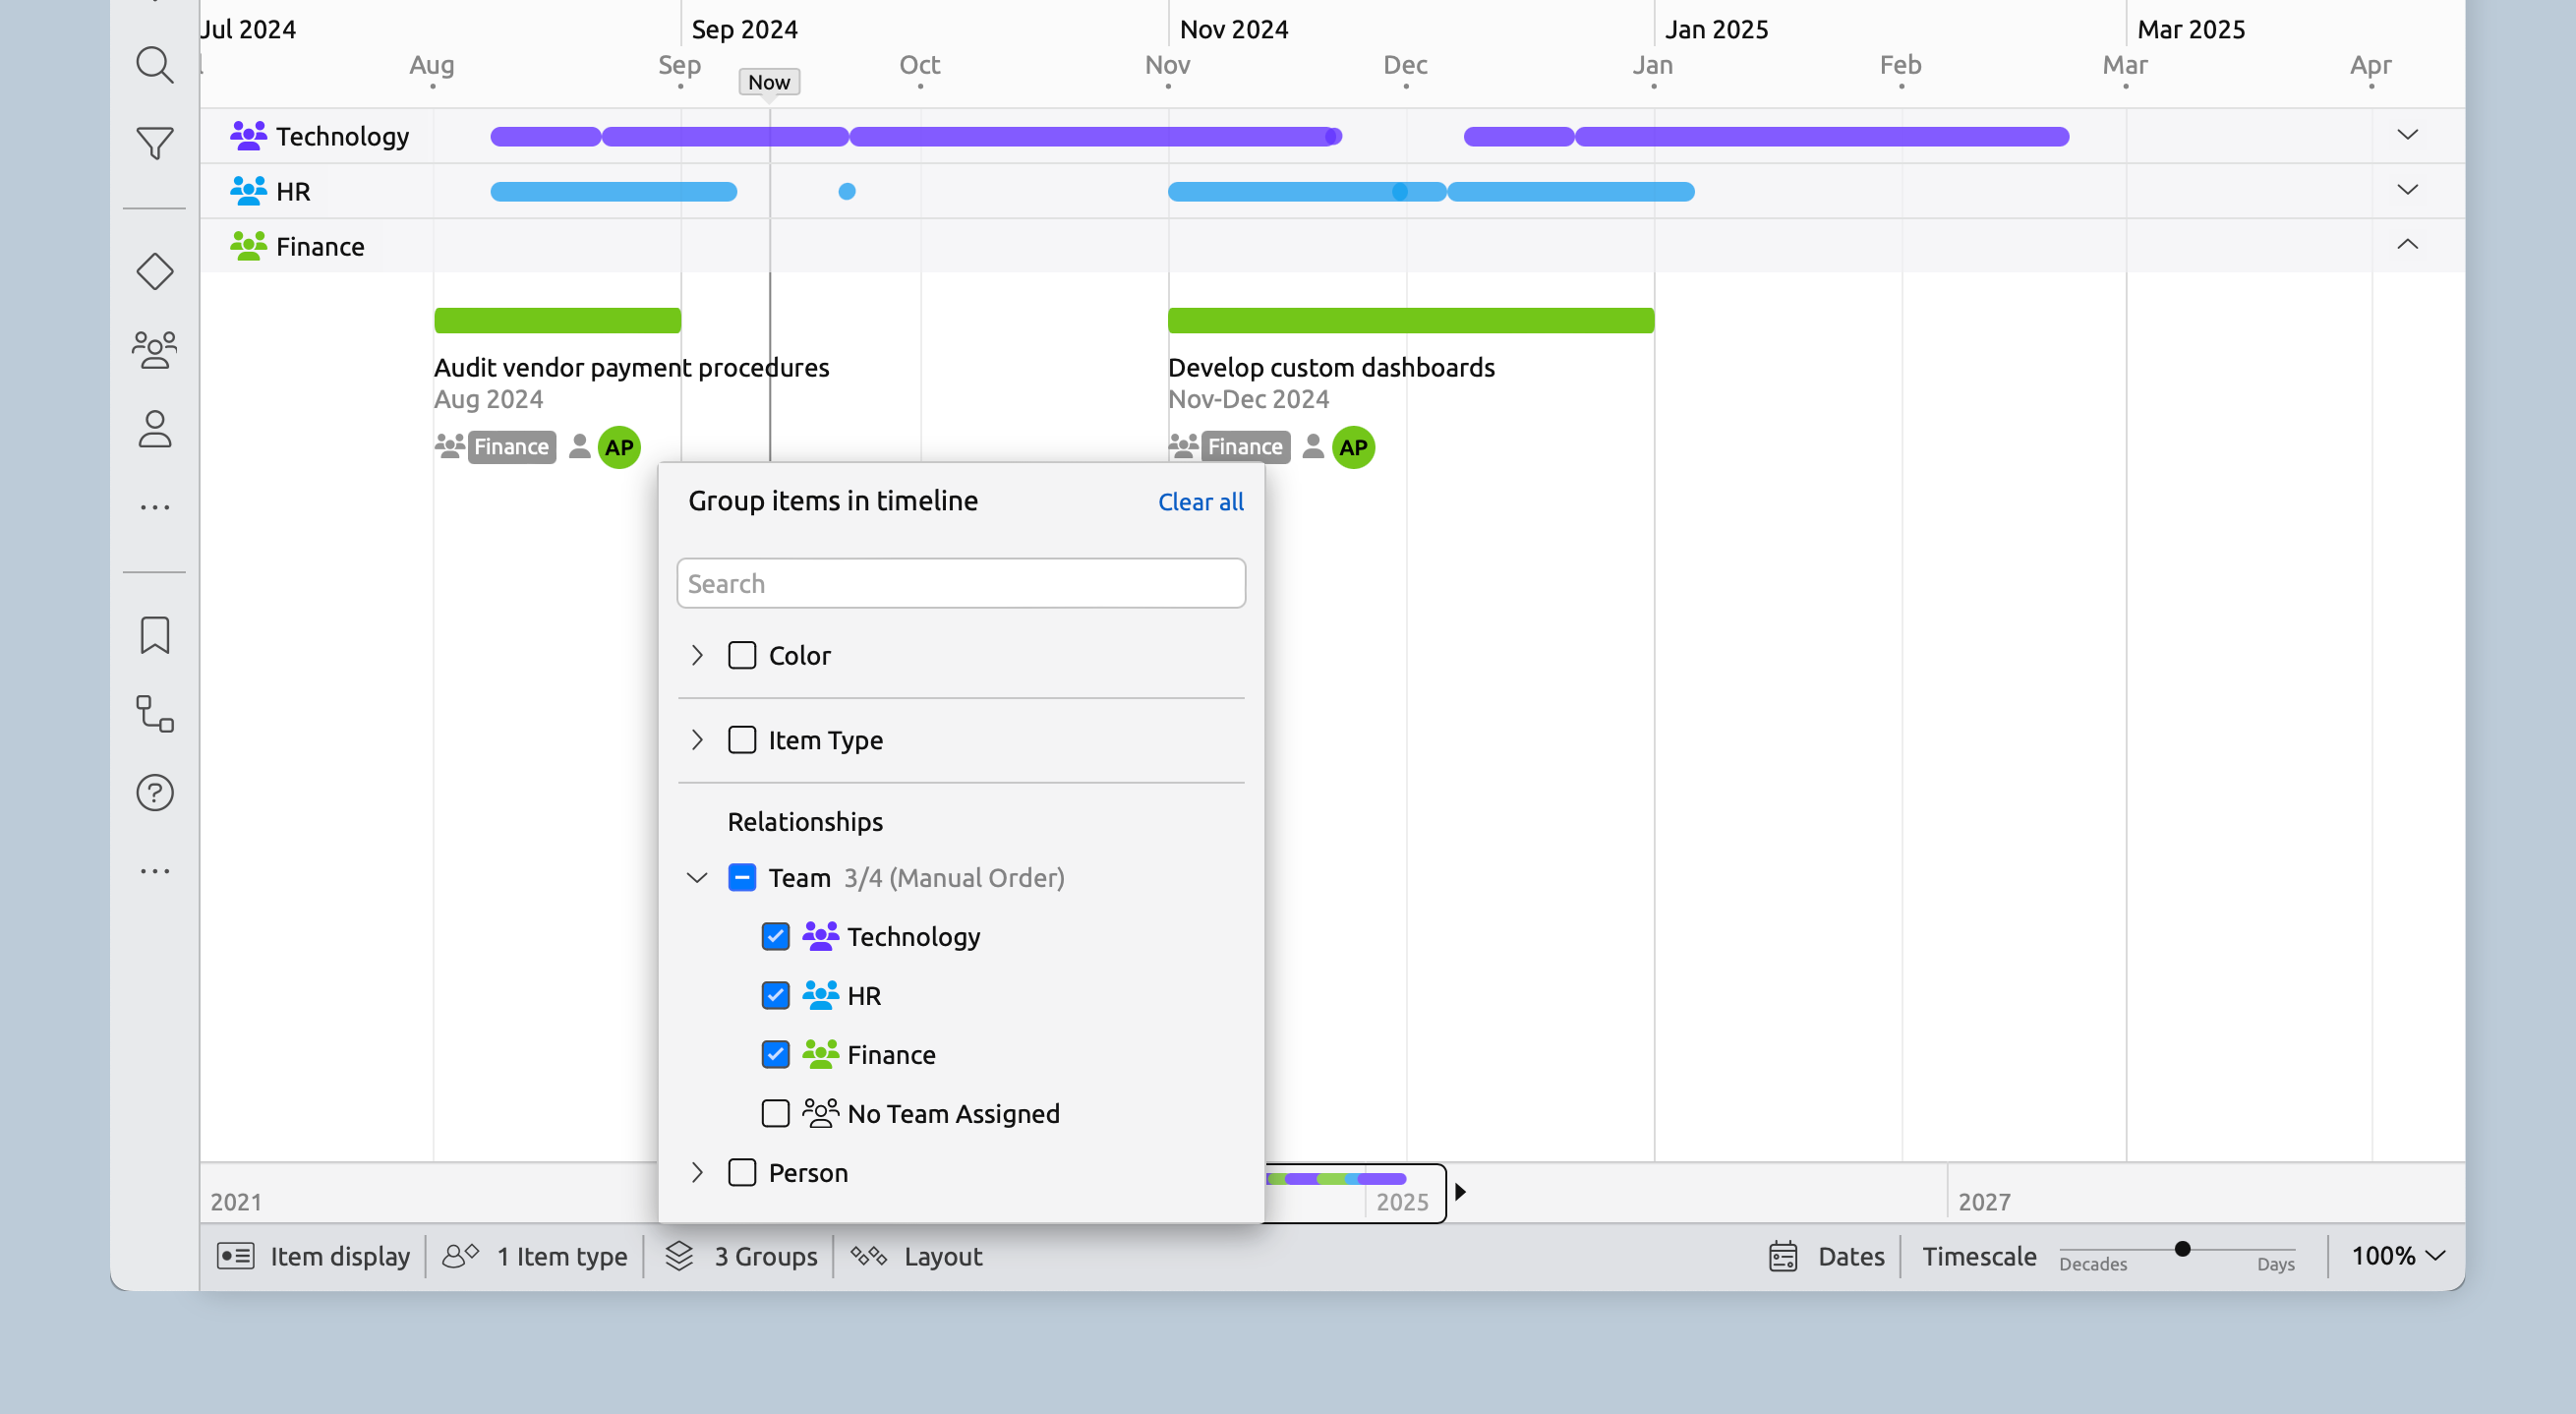This screenshot has height=1414, width=2576.
Task: Open the 1 Item type menu
Action: pos(535,1256)
